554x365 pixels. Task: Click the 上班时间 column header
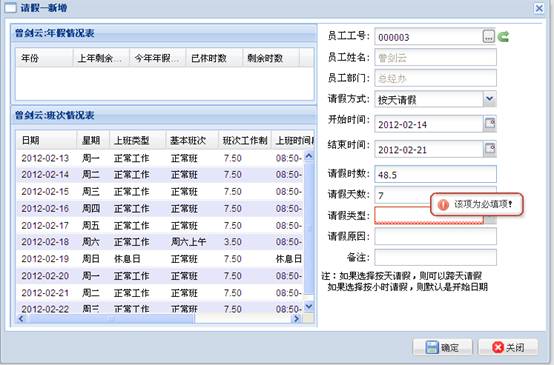293,140
